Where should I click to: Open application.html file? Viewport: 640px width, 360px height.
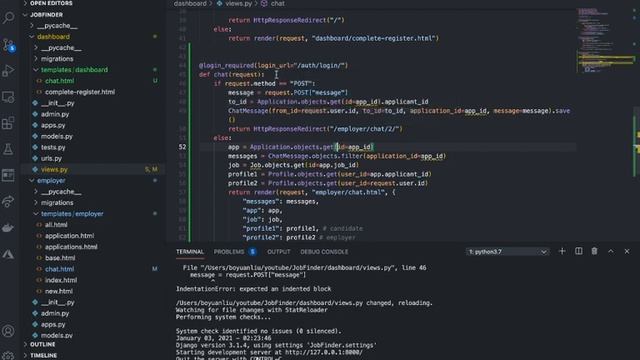(69, 236)
